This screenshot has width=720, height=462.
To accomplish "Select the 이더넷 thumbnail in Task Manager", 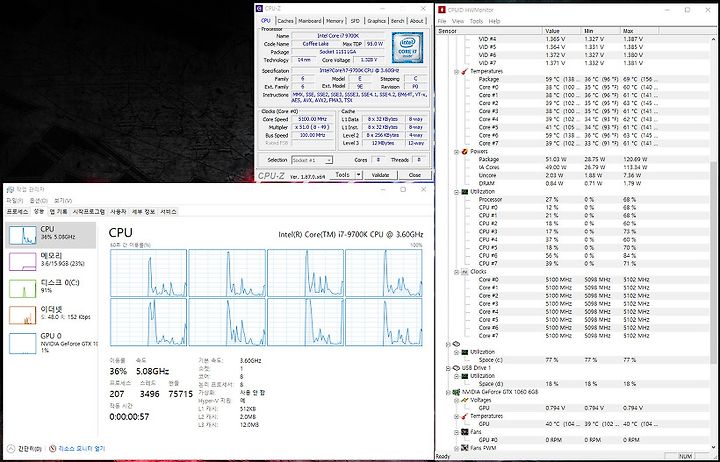I will tap(22, 316).
